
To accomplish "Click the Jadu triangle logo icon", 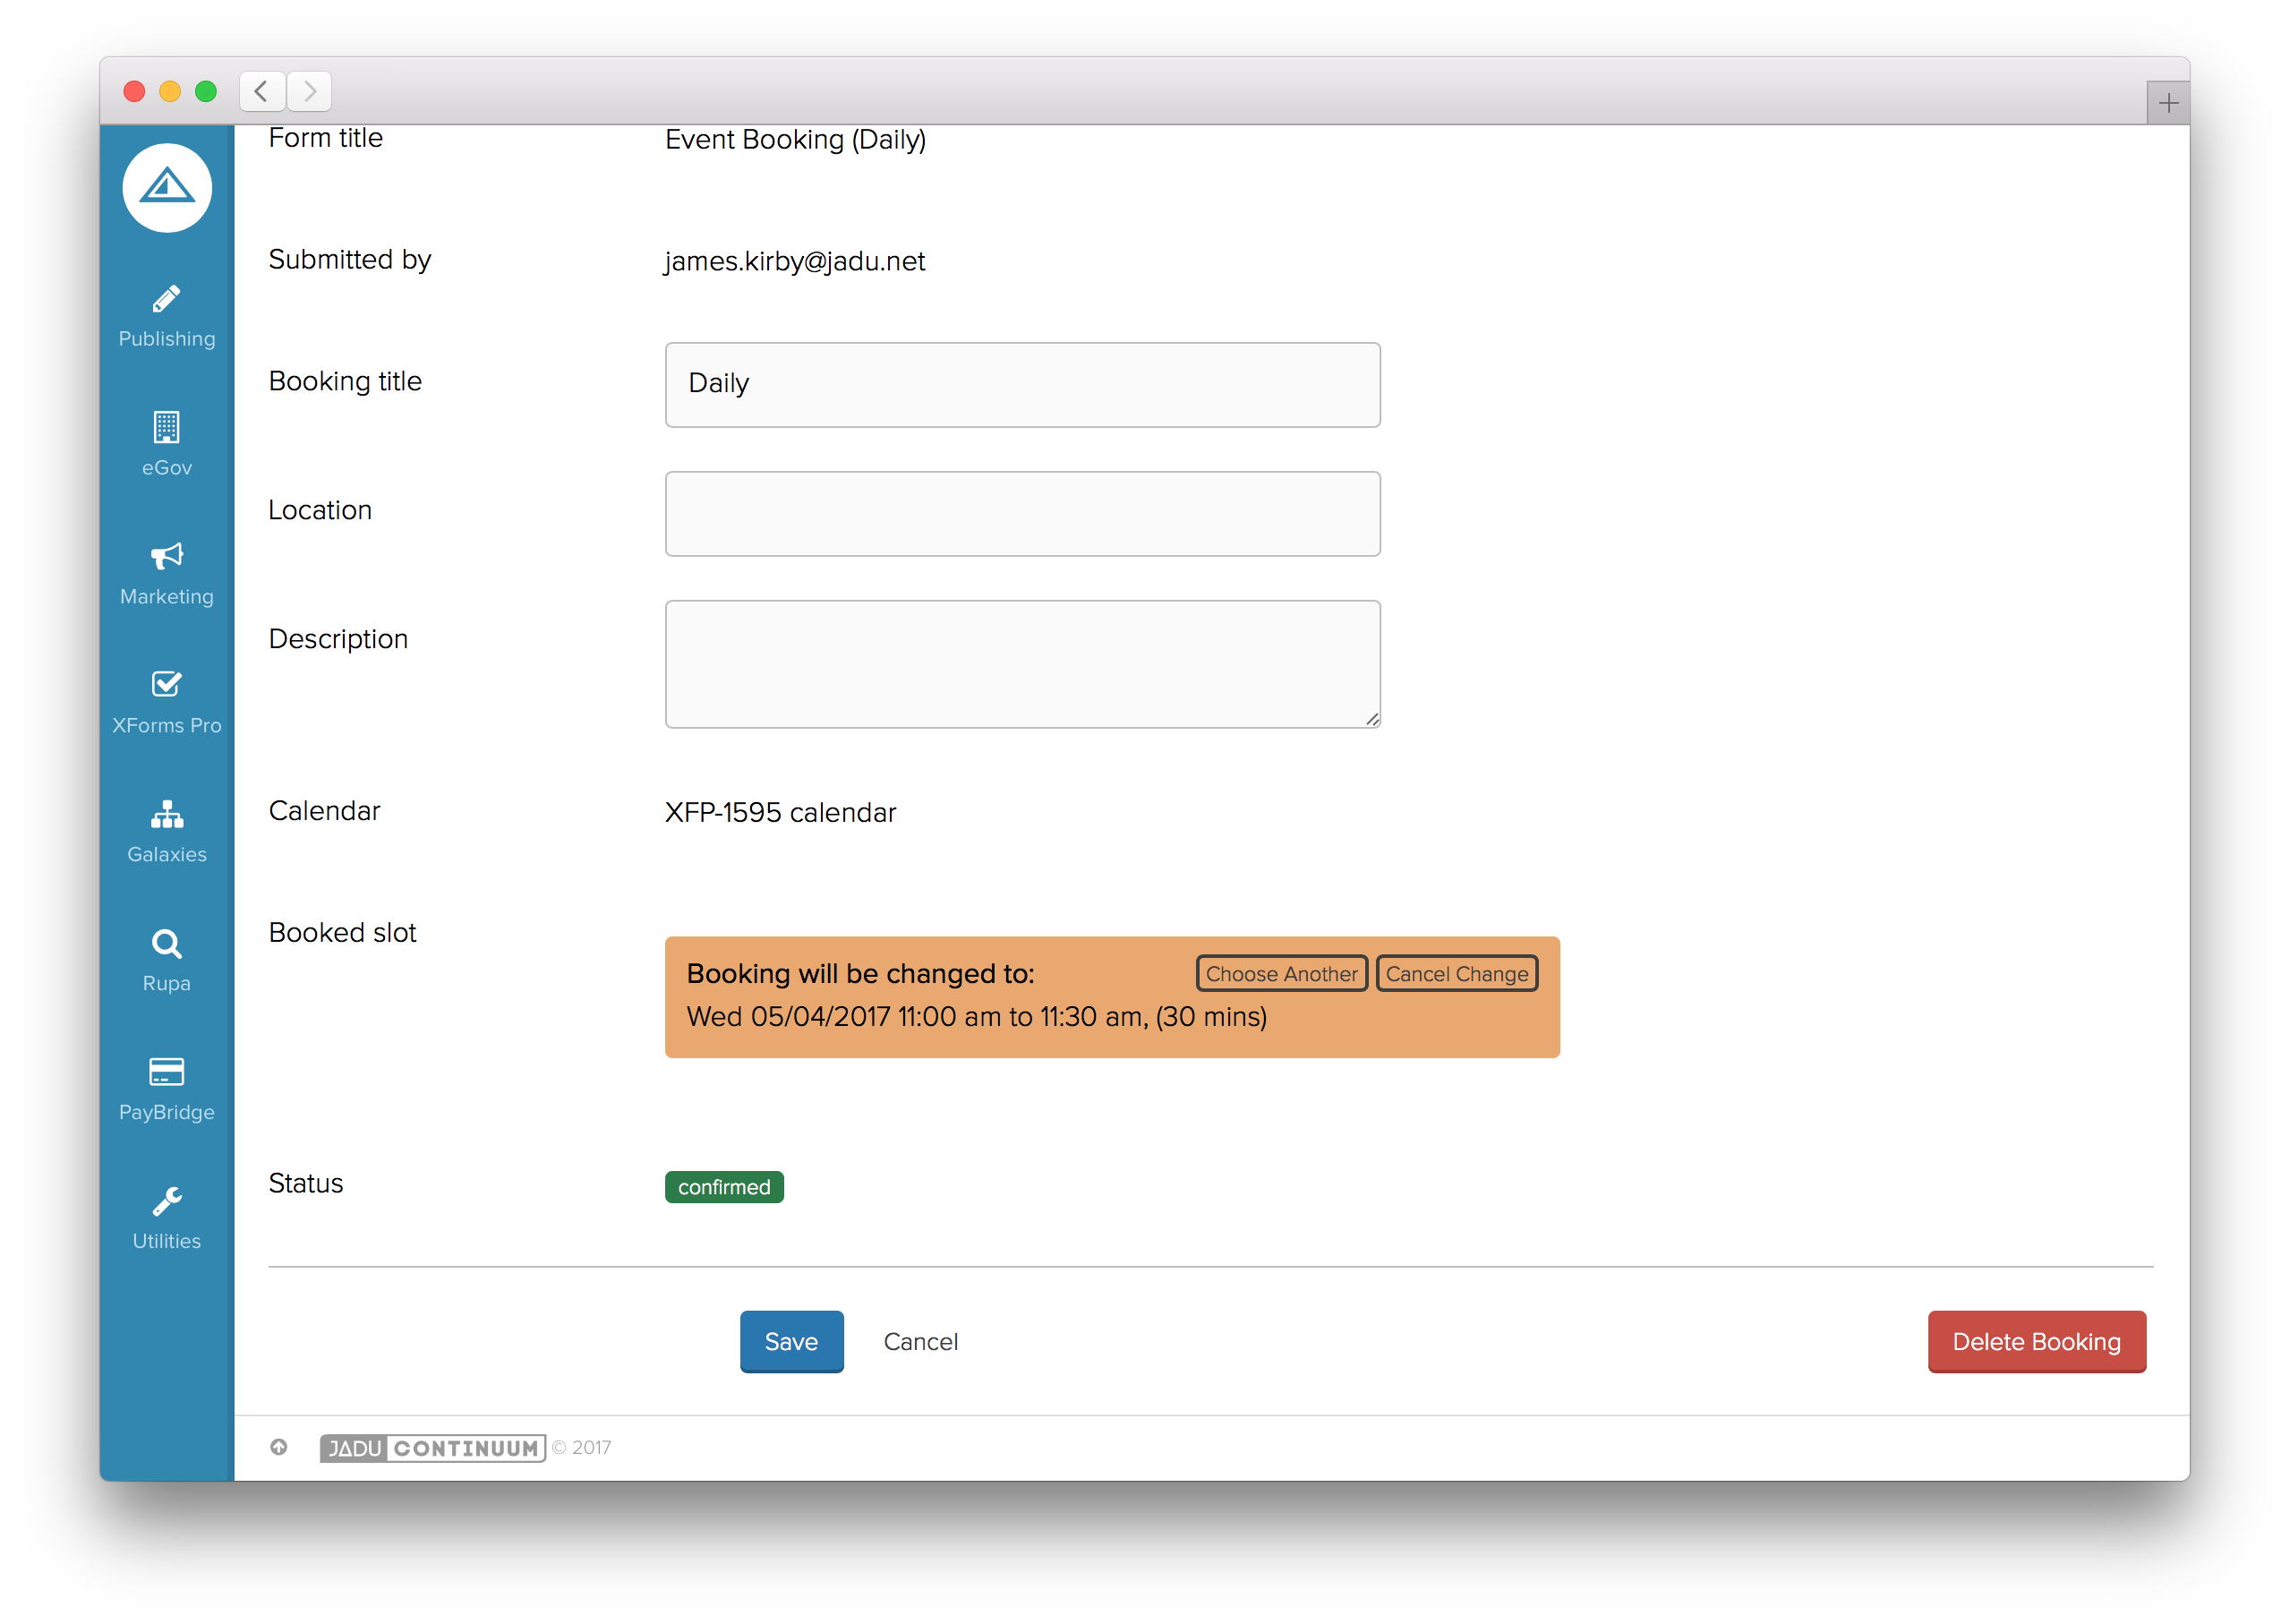I will pos(167,187).
